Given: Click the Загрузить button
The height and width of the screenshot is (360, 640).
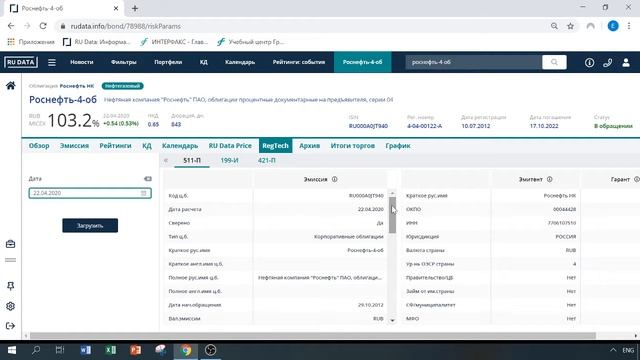Looking at the screenshot, I should click(90, 225).
